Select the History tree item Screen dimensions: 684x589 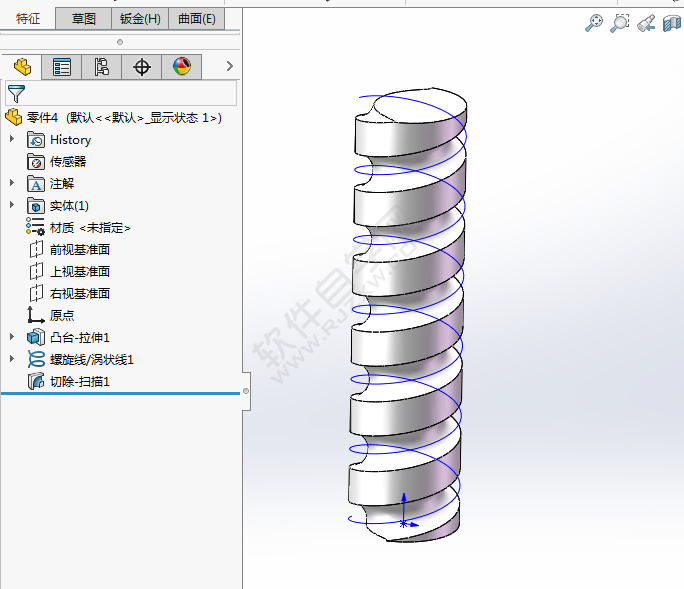[x=70, y=140]
